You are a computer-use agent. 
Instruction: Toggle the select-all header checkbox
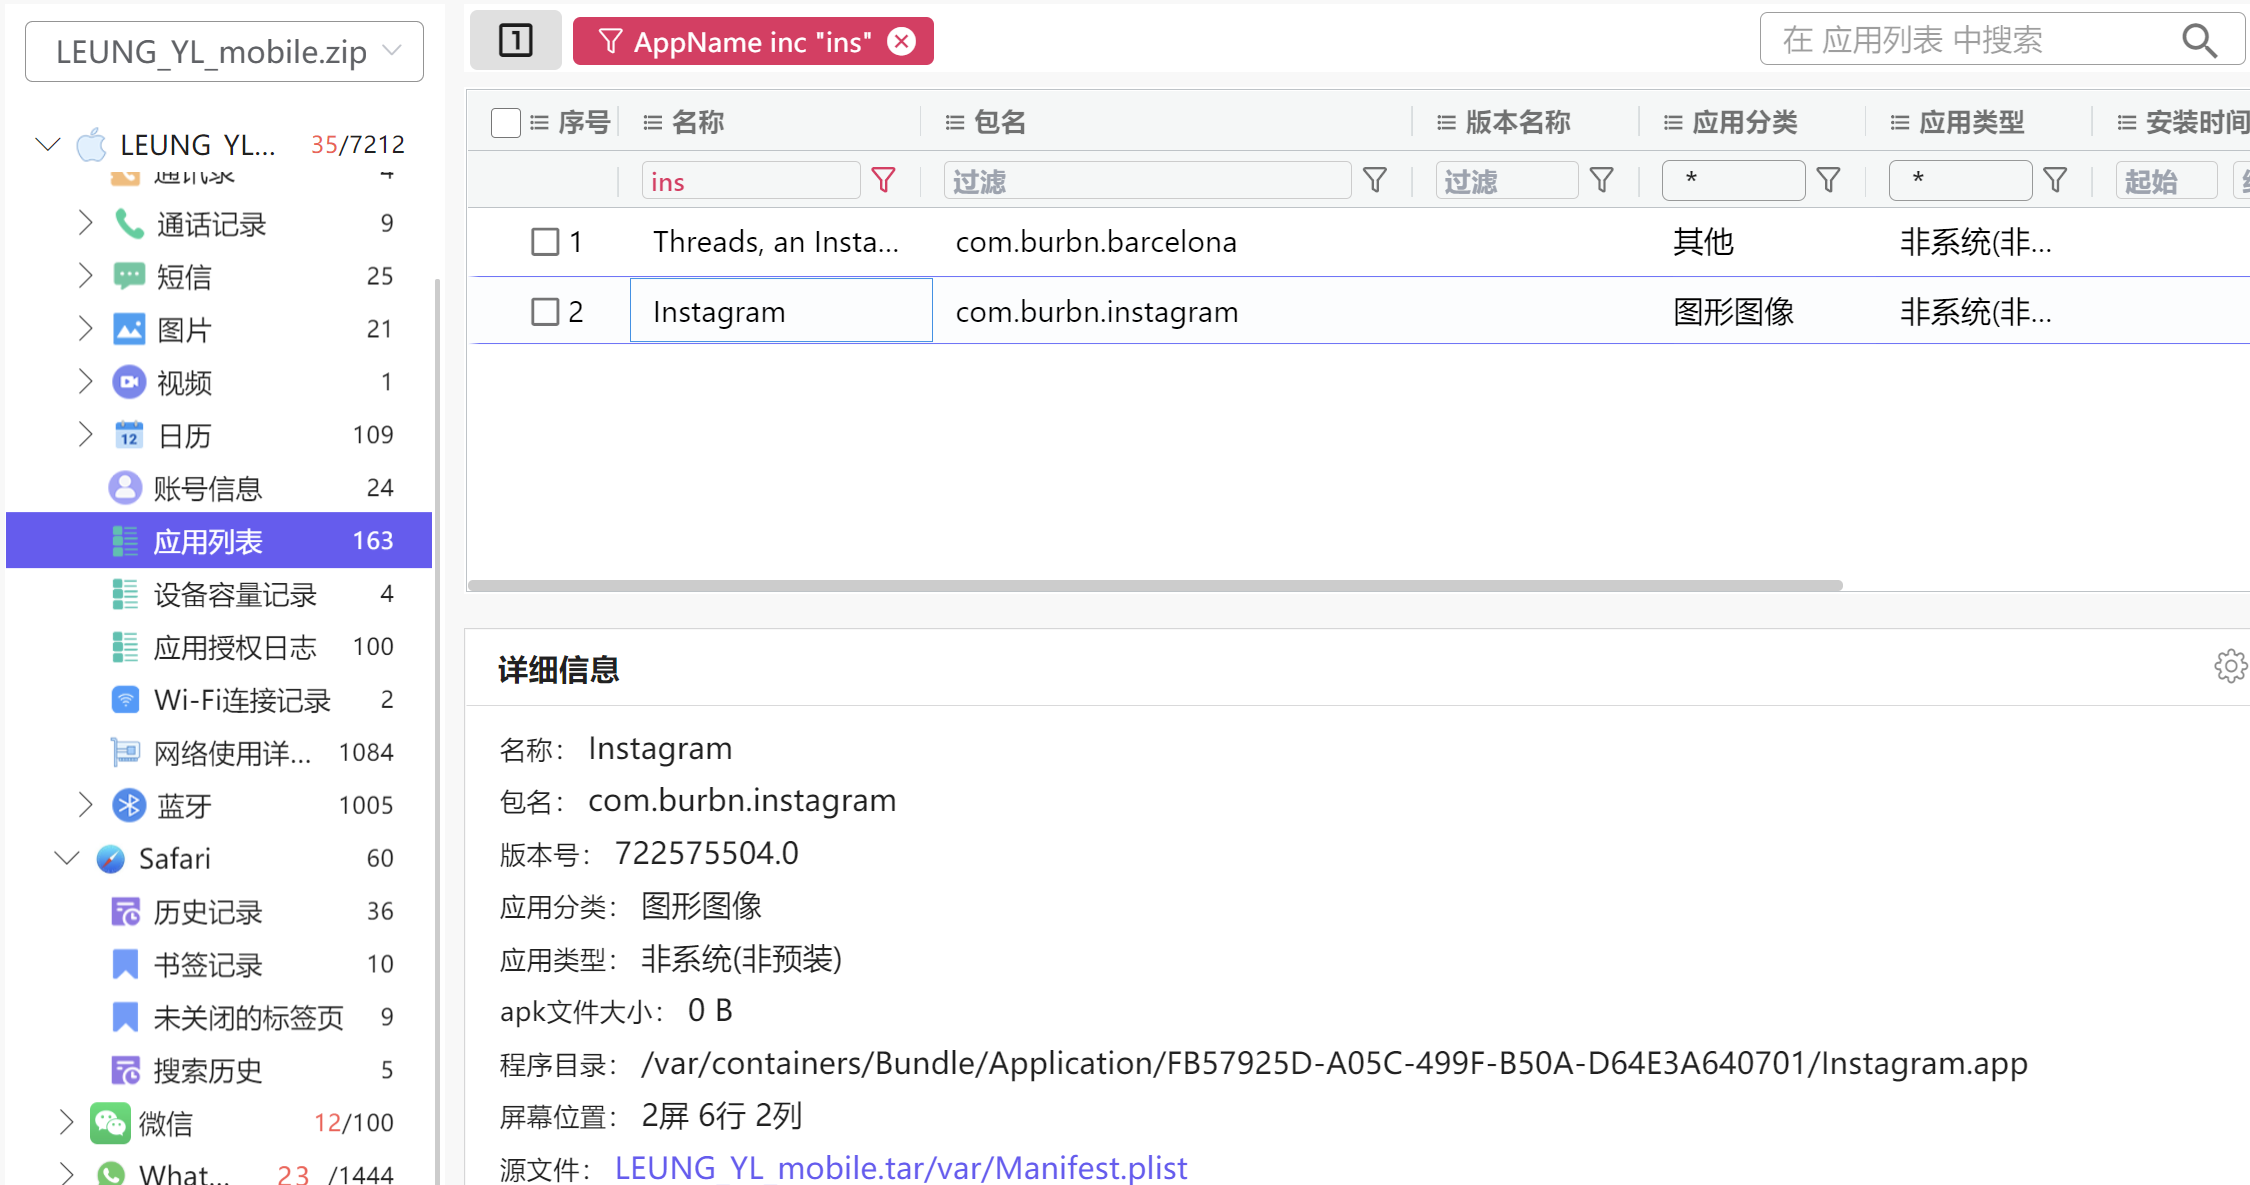click(506, 123)
